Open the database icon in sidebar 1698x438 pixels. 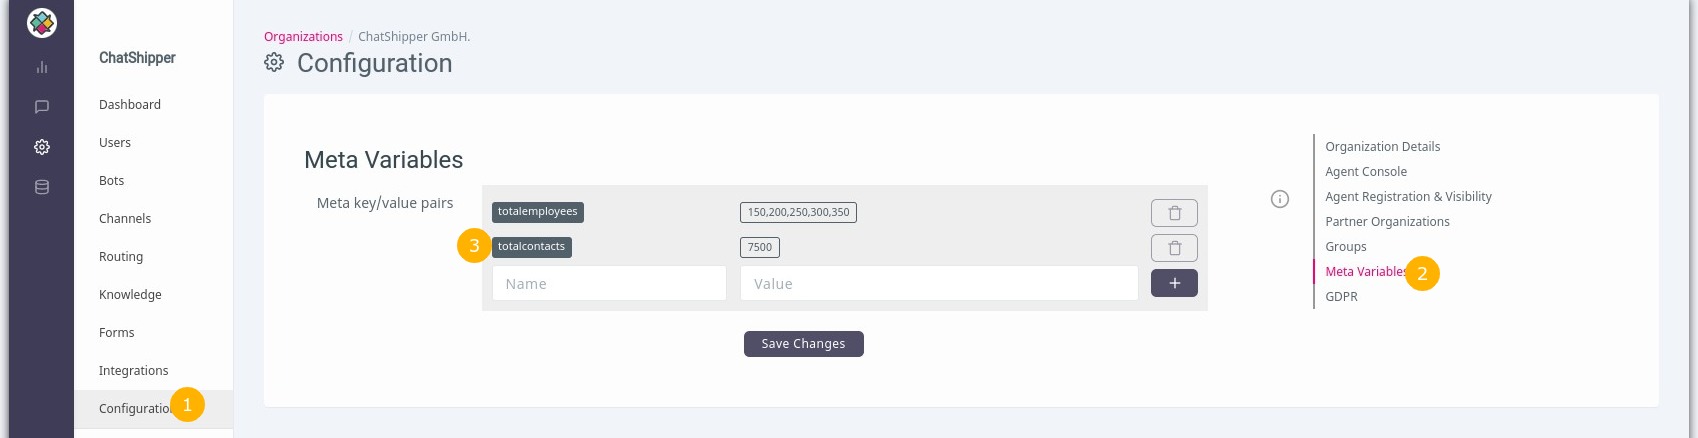click(x=42, y=187)
